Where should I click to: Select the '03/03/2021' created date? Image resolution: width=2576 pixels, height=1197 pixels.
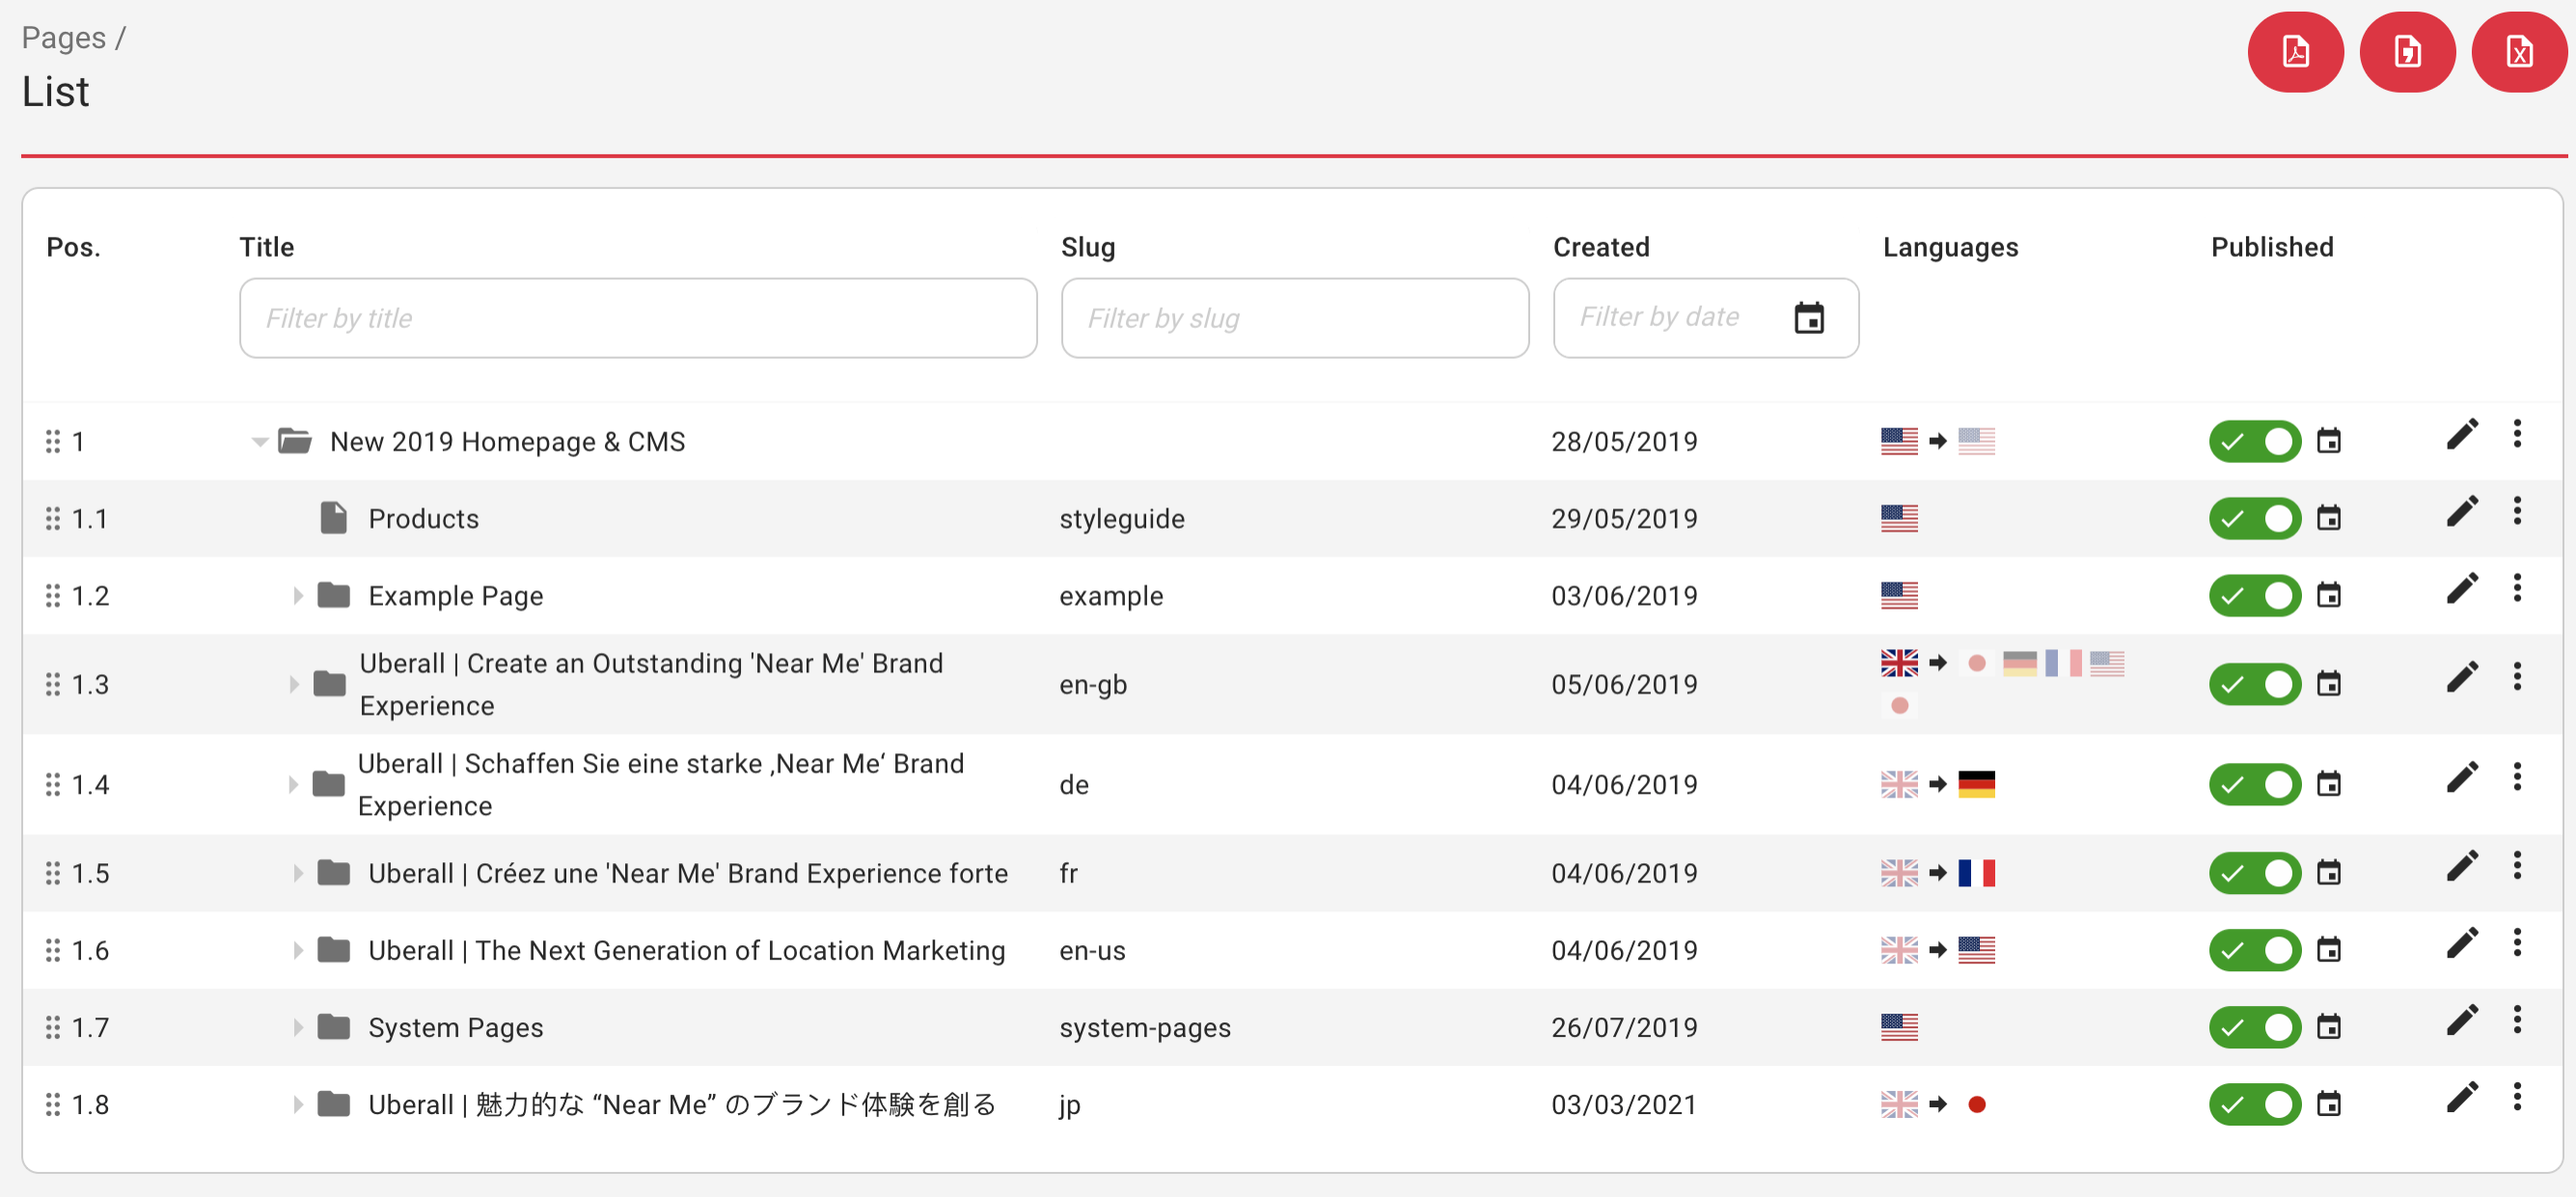coord(1624,1104)
